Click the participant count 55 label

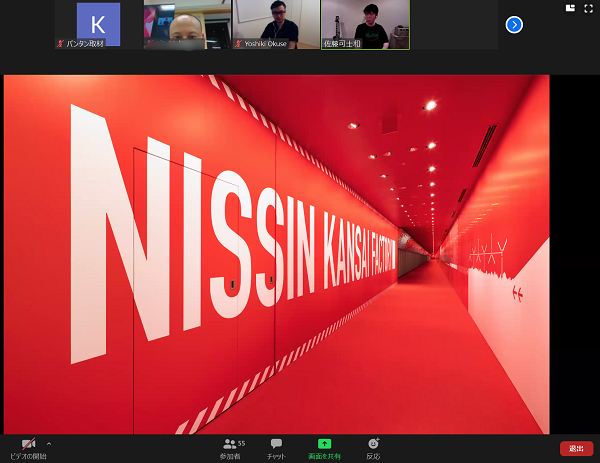(241, 443)
